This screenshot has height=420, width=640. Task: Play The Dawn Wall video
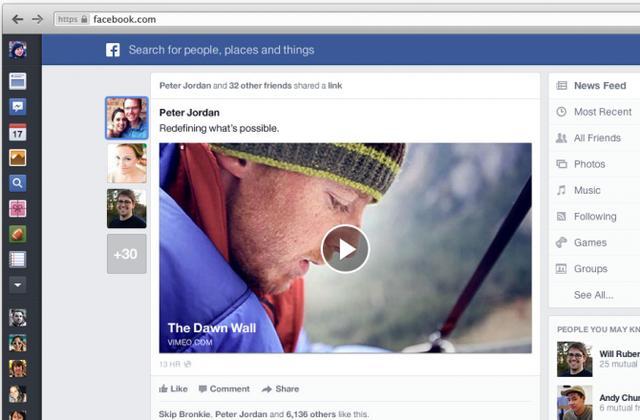[x=345, y=249]
